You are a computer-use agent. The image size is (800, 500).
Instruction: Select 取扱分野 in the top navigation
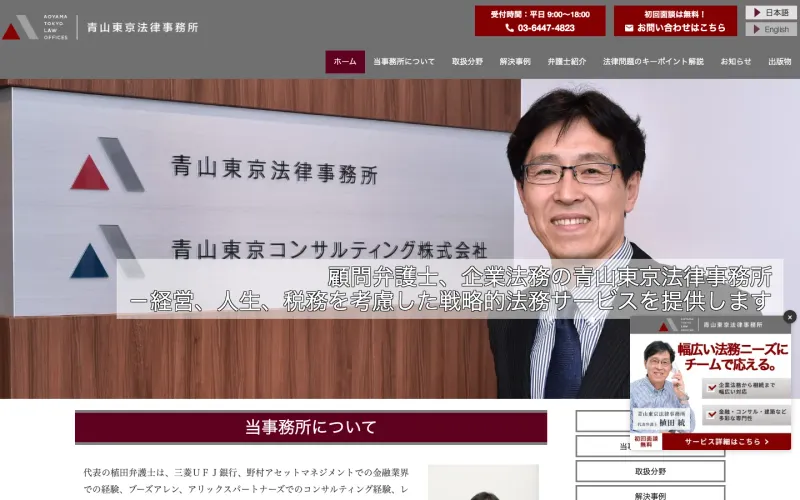pos(467,62)
